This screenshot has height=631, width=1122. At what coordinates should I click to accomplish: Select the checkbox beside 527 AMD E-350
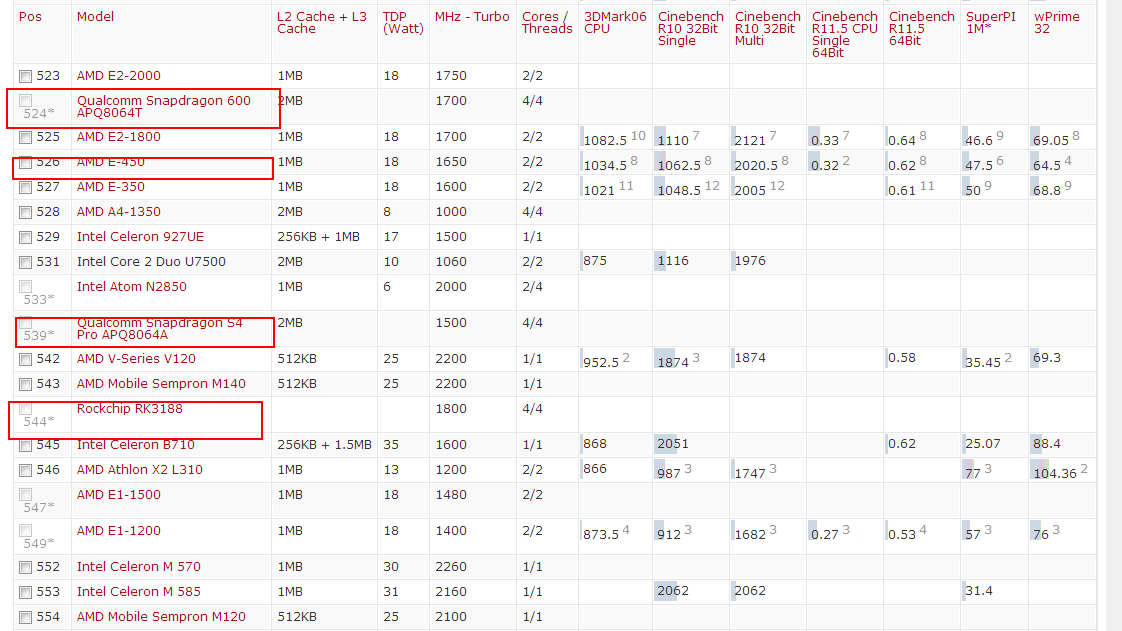[x=26, y=187]
